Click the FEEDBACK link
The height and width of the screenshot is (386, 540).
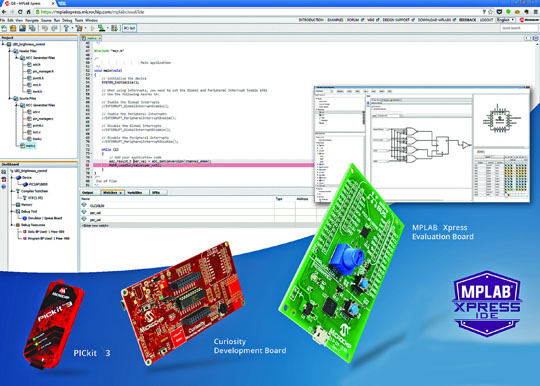pyautogui.click(x=467, y=20)
